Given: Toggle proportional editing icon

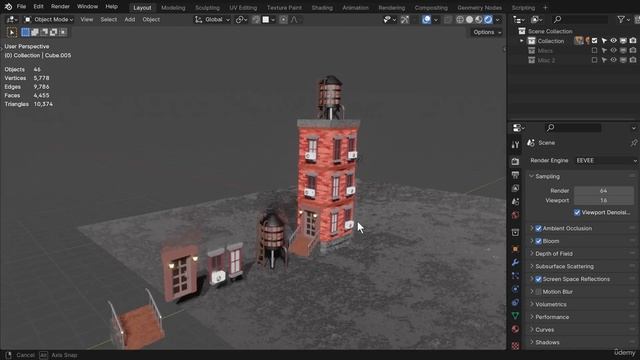Looking at the screenshot, I should coord(283,20).
